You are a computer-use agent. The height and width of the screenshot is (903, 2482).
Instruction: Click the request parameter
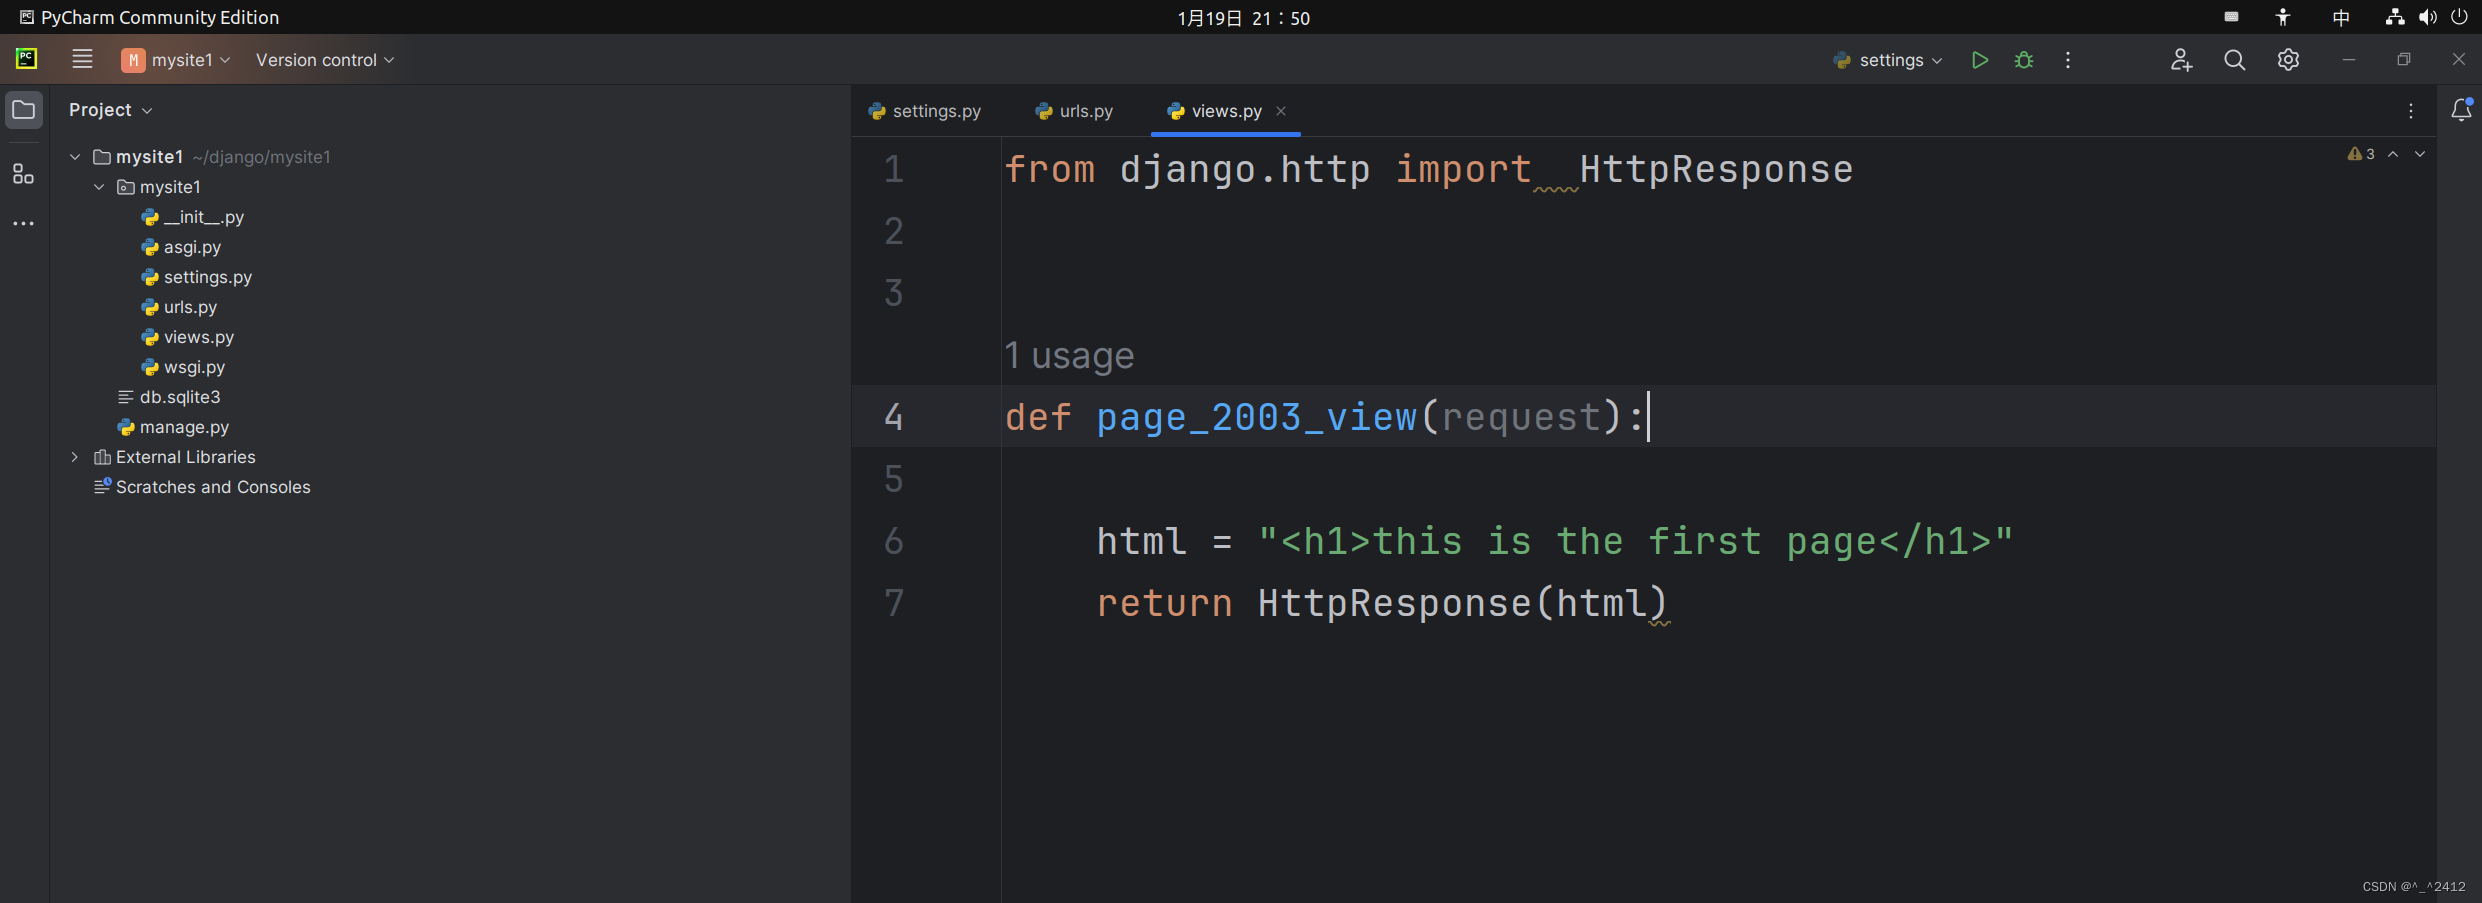tap(1521, 416)
